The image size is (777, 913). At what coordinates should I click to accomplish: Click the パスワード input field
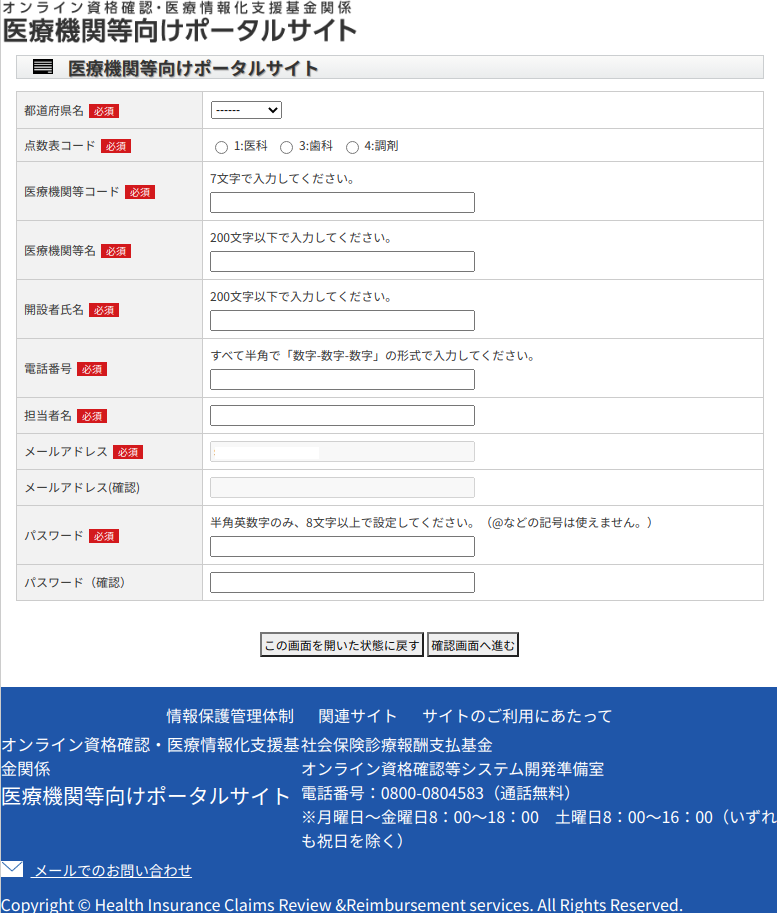342,547
